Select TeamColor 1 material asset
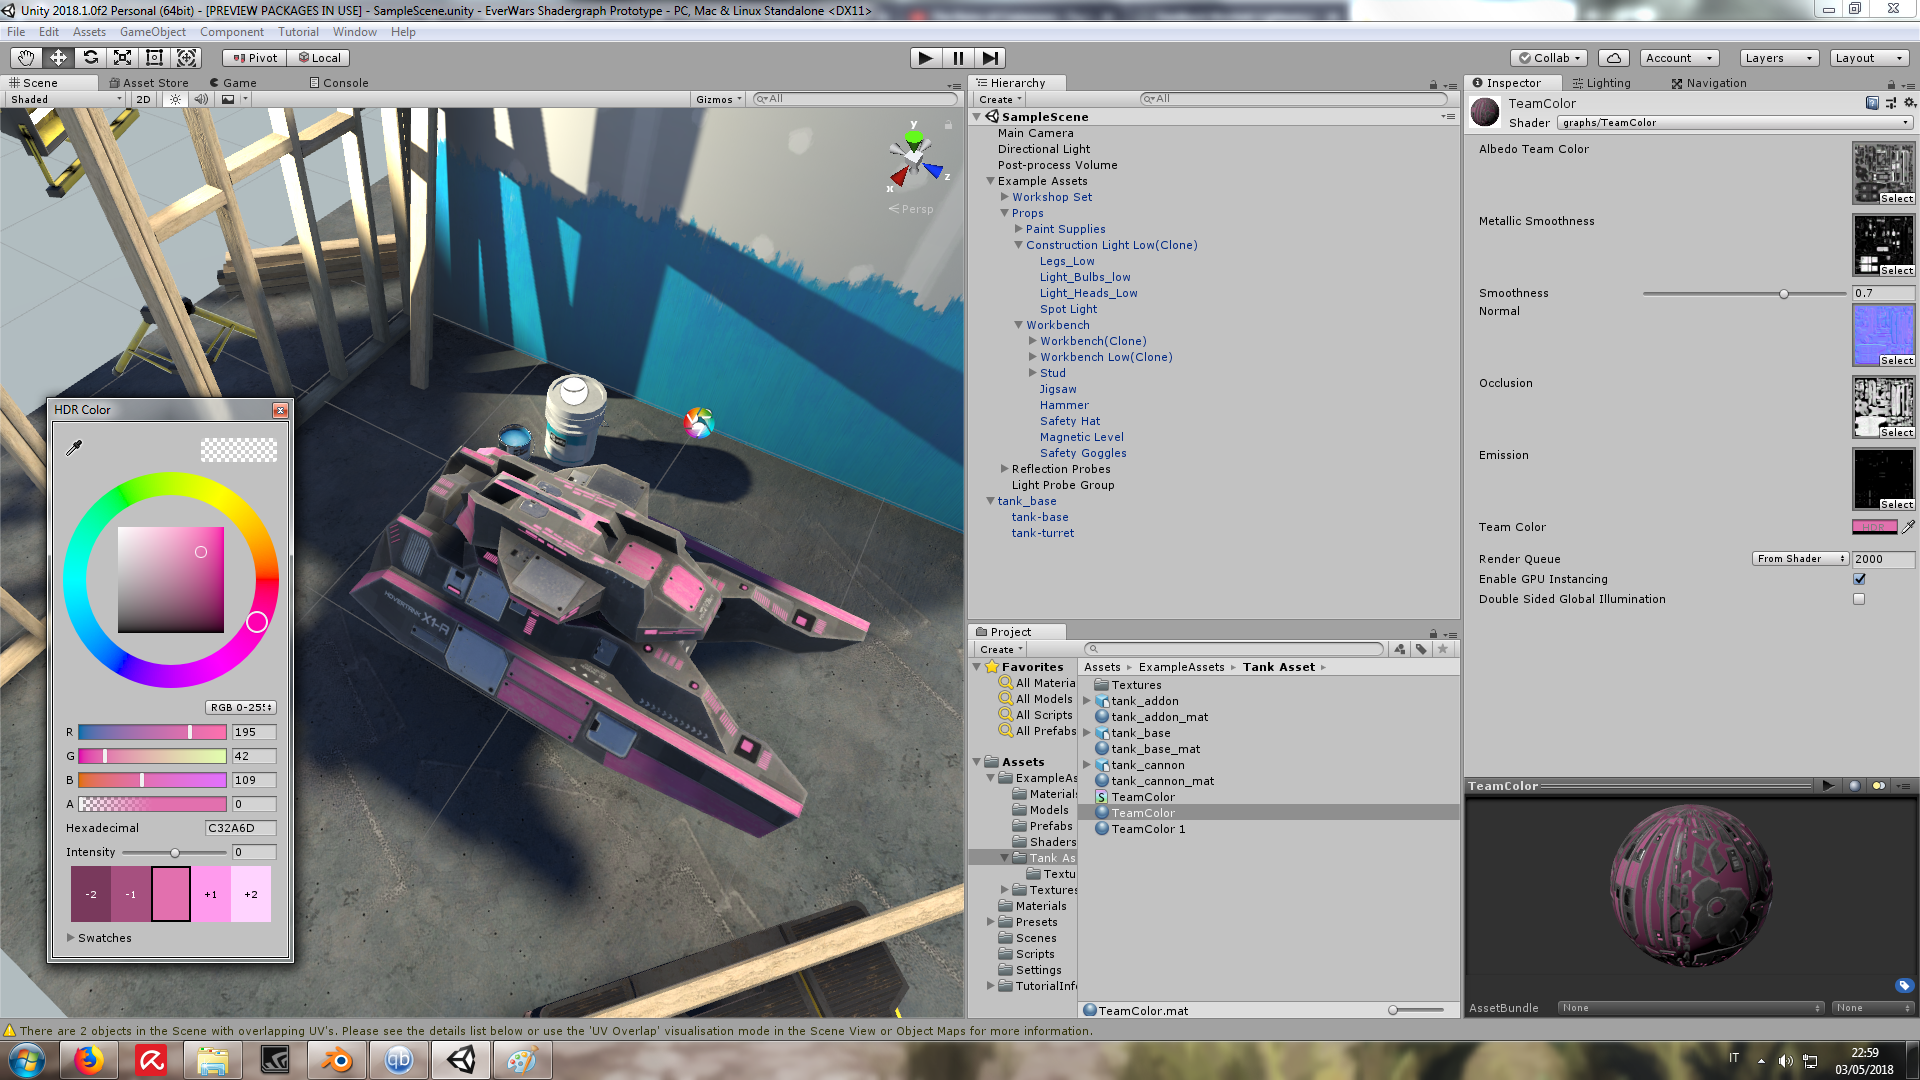1920x1080 pixels. coord(1147,829)
